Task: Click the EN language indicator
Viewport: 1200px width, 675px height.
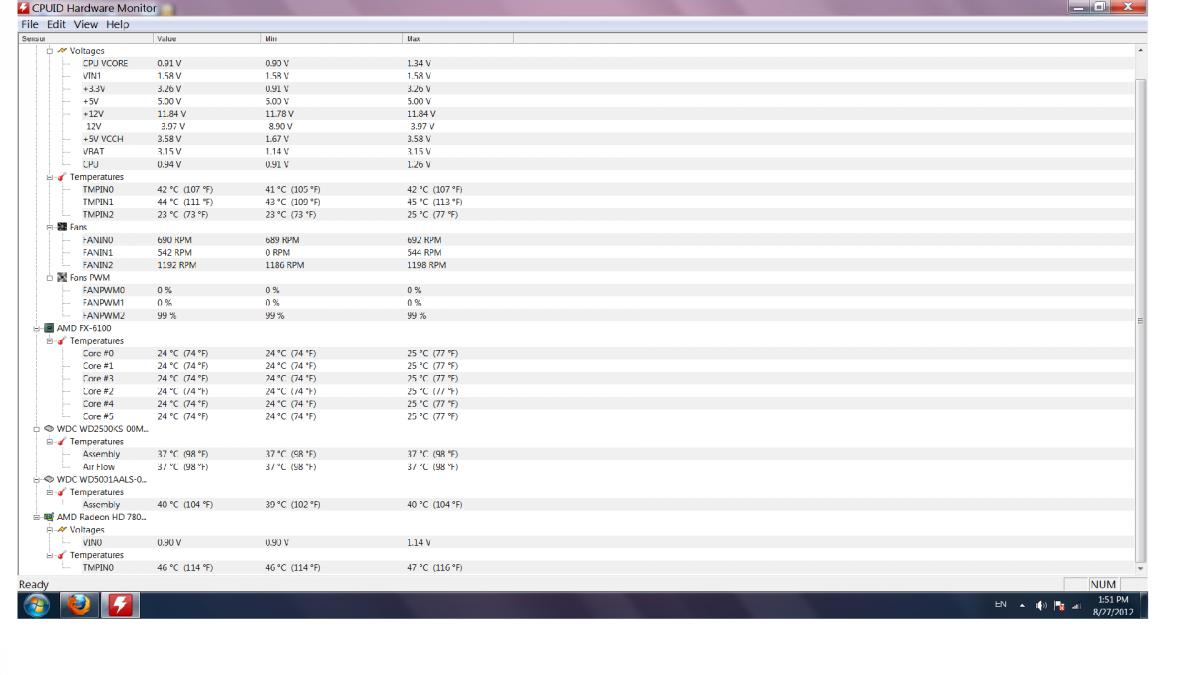Action: [1000, 605]
